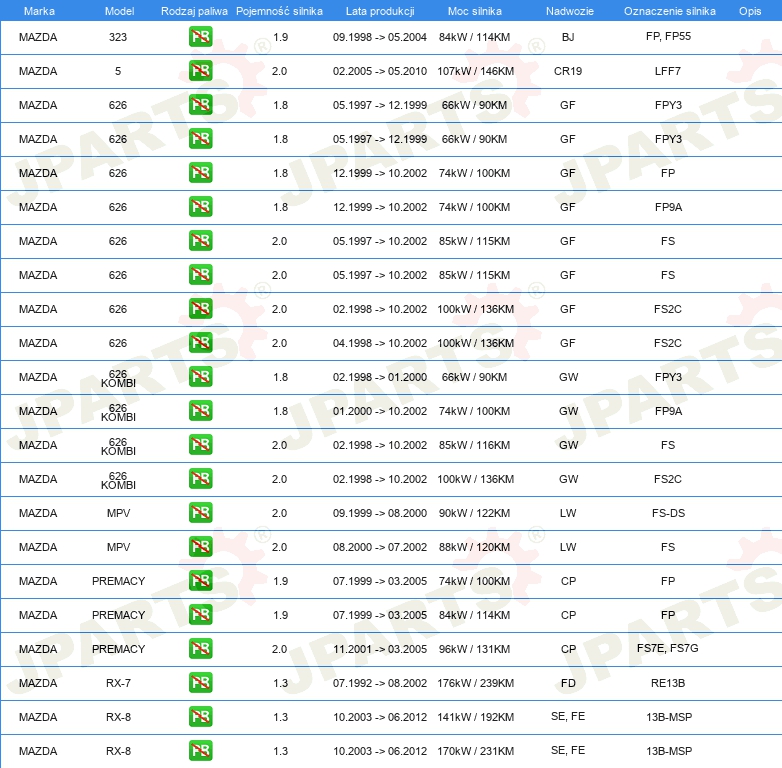Click production years '09.1999 -> 08.2000'
Screen dimensions: 782x768
pyautogui.click(x=380, y=513)
